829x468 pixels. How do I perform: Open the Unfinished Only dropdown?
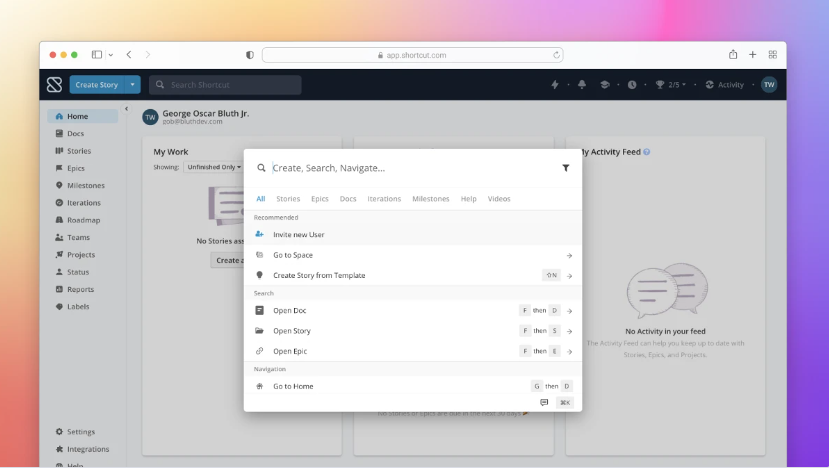point(214,167)
